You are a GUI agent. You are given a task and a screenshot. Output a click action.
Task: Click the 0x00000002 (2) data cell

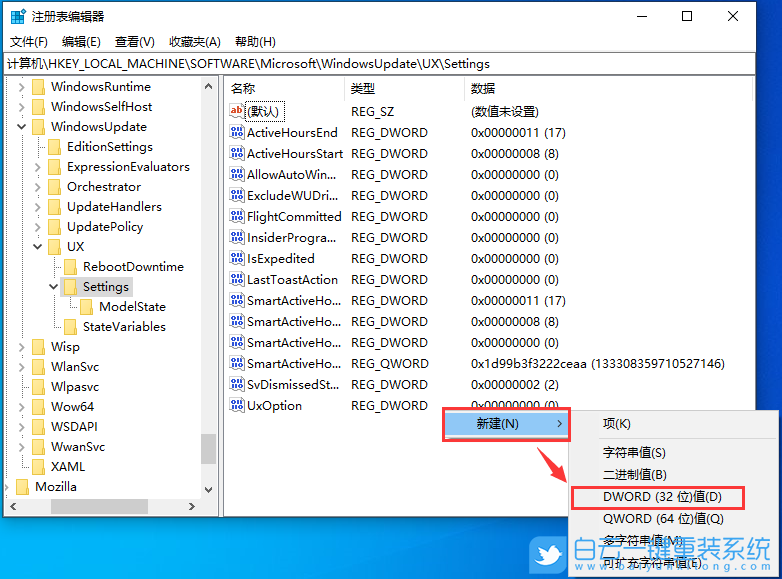tap(515, 385)
